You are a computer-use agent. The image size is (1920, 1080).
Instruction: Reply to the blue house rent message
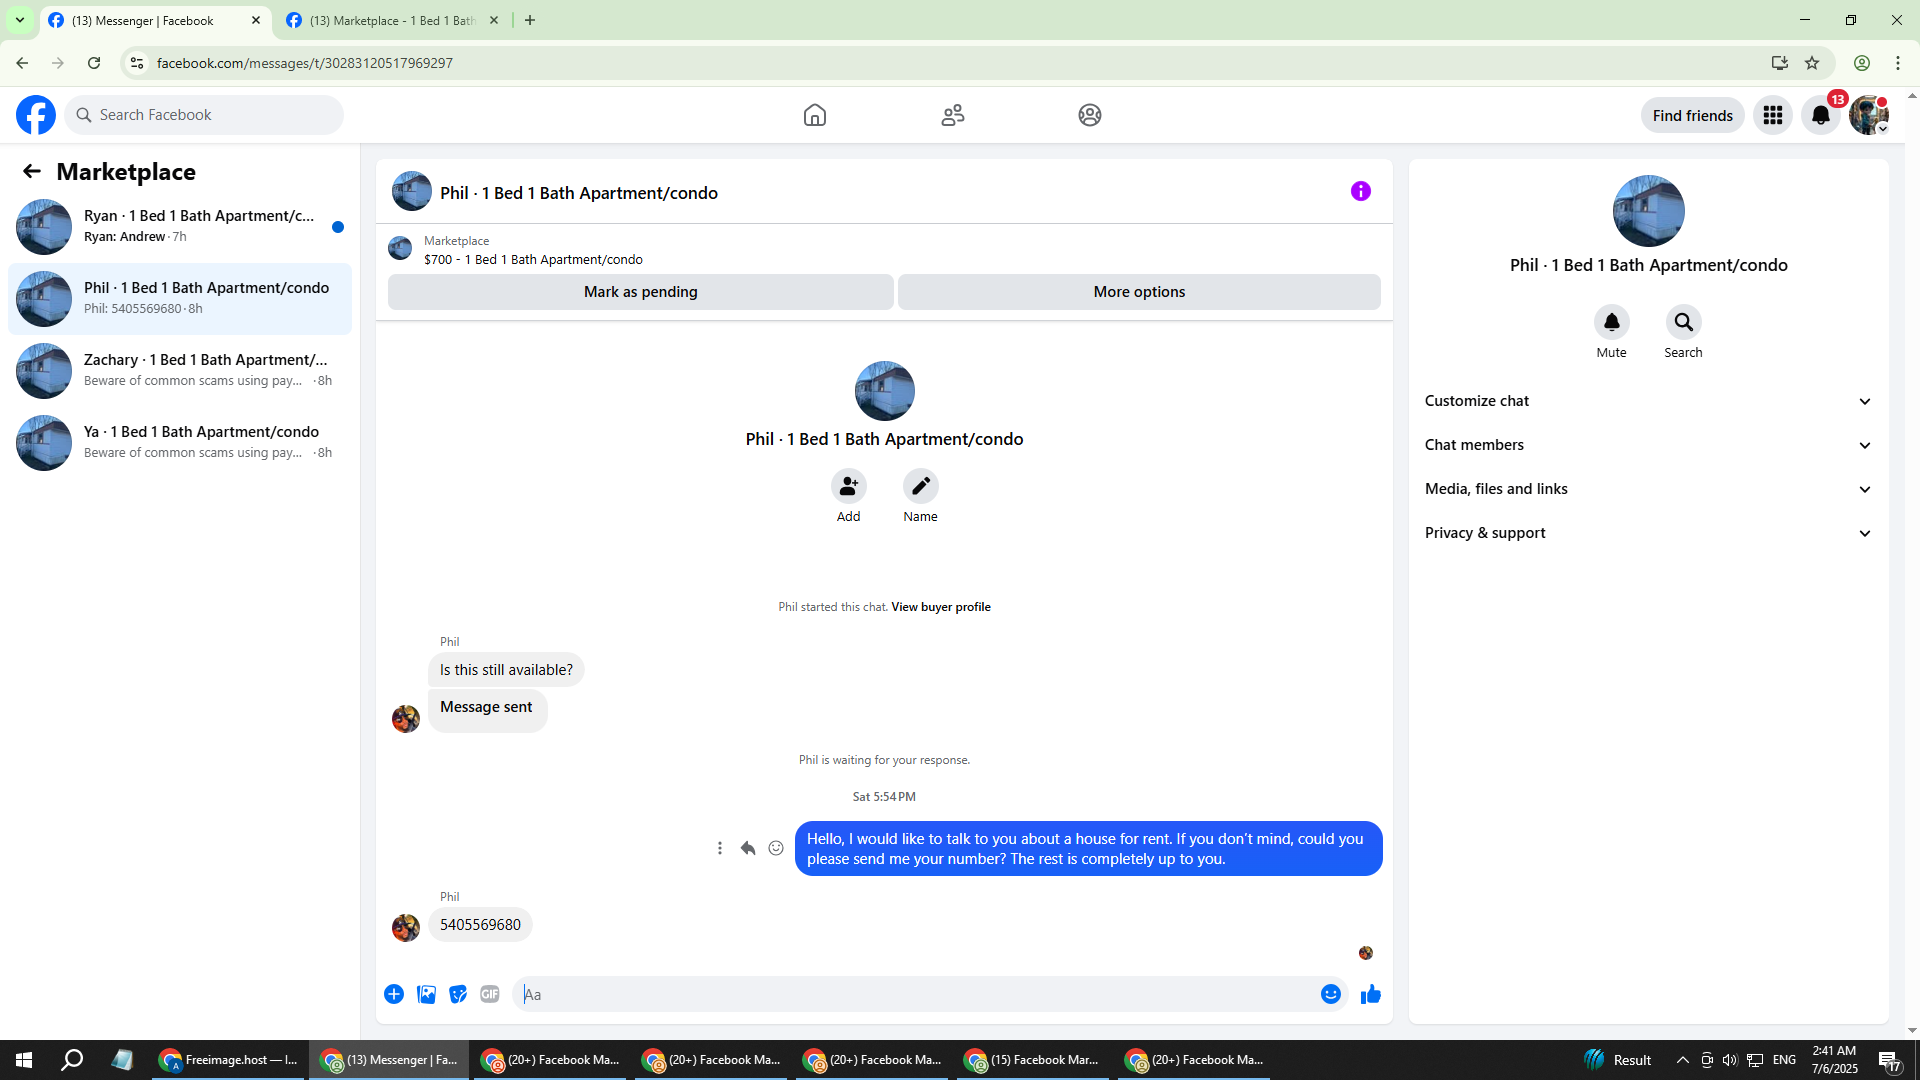[x=747, y=848]
